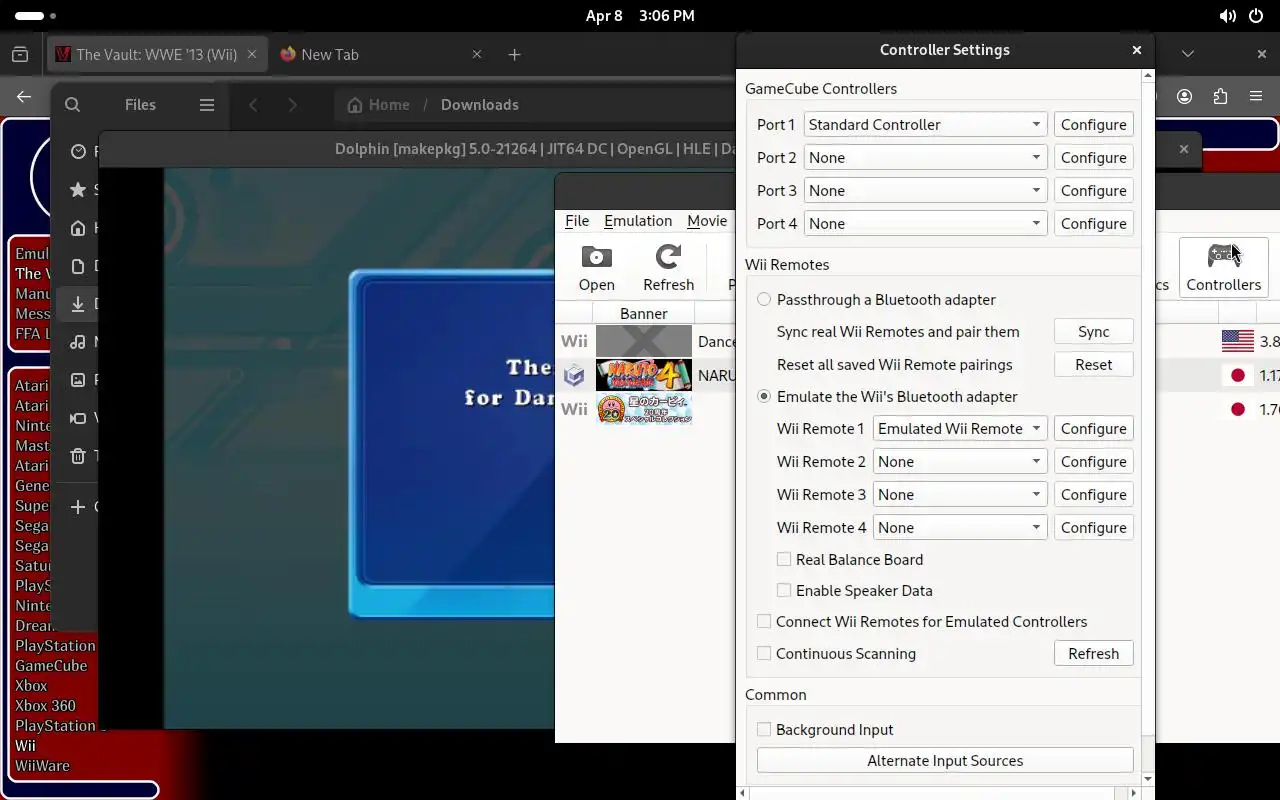Screen dimensions: 1280x800
Task: Click the Controller Settings horizontal scrollbar
Action: [938, 793]
